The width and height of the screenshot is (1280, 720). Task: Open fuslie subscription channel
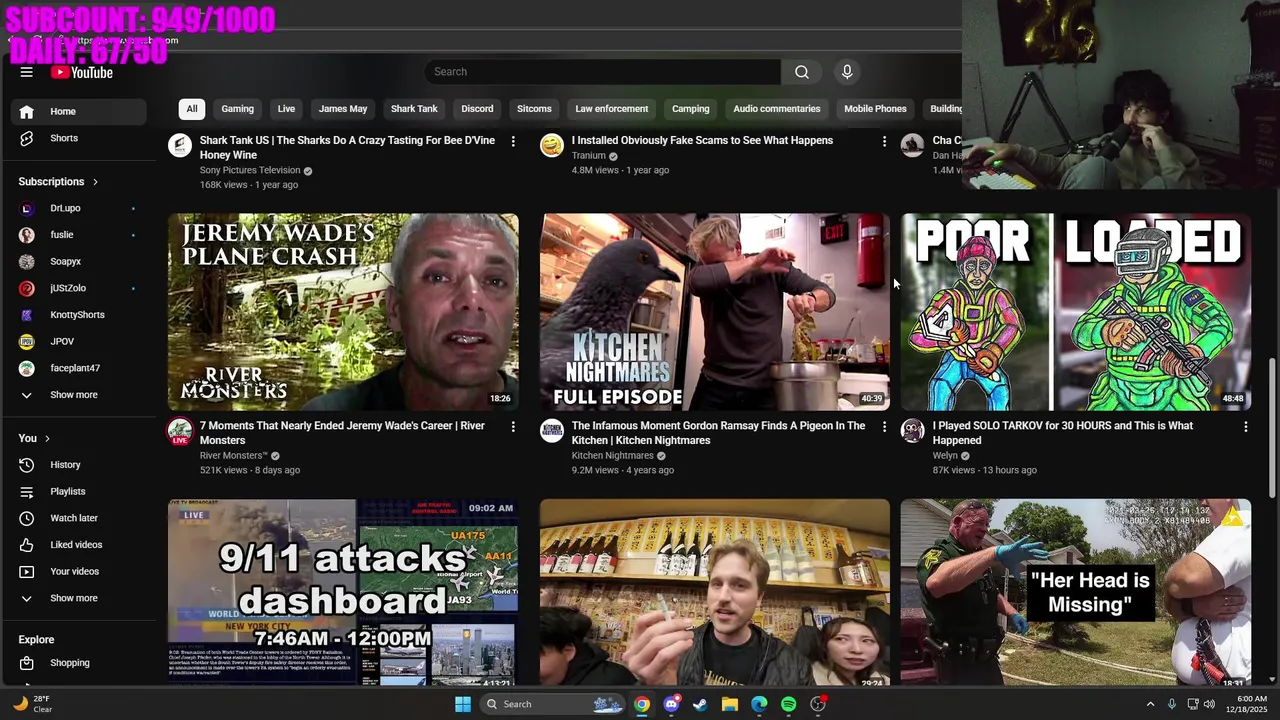tap(79, 235)
